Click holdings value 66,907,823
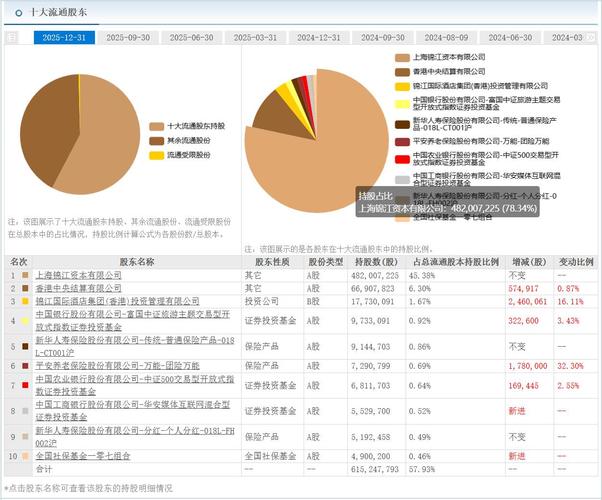This screenshot has height=500, width=602. click(x=372, y=288)
